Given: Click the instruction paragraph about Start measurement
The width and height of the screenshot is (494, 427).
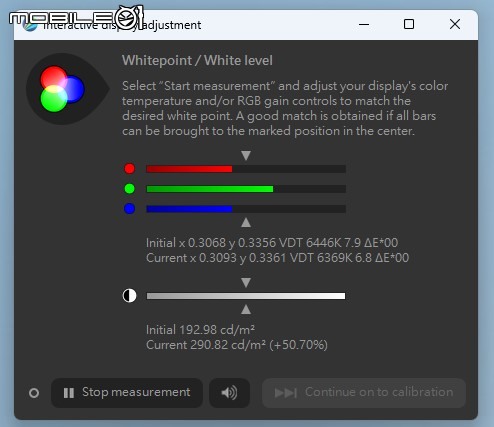Looking at the screenshot, I should [x=285, y=108].
